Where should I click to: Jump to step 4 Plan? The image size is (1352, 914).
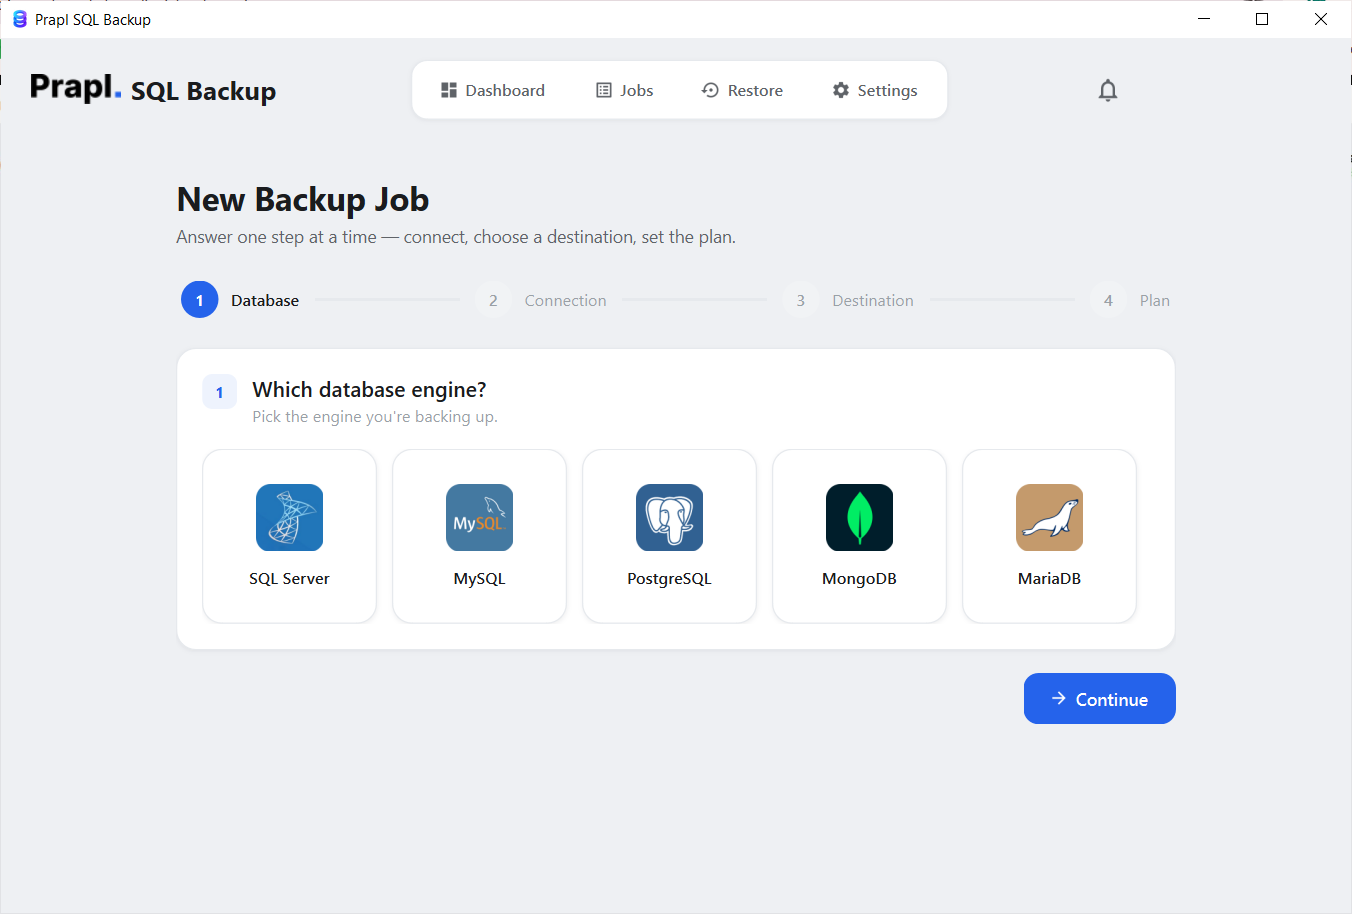(1130, 300)
